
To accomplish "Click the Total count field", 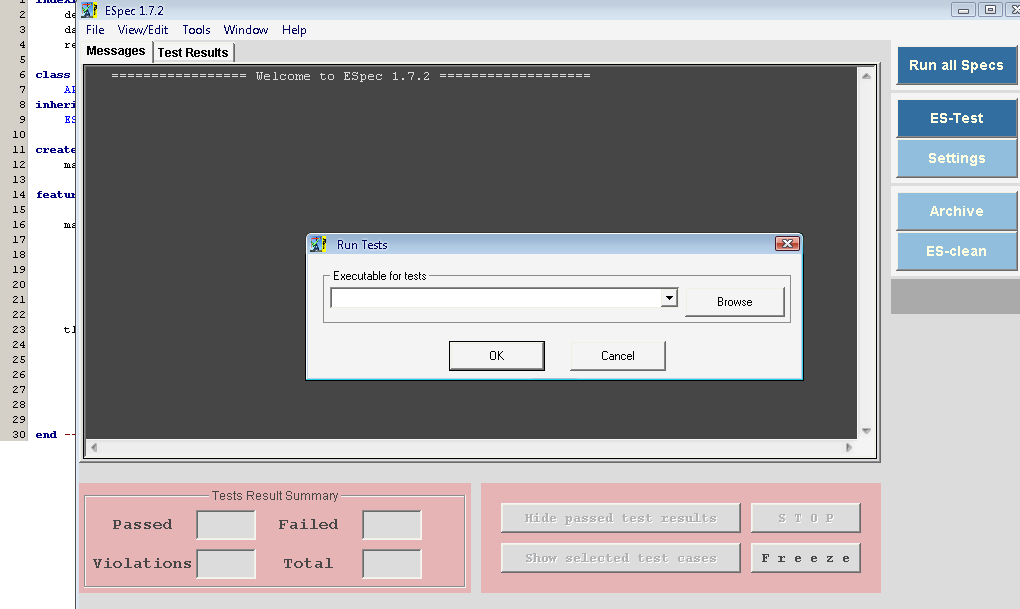I will click(392, 564).
